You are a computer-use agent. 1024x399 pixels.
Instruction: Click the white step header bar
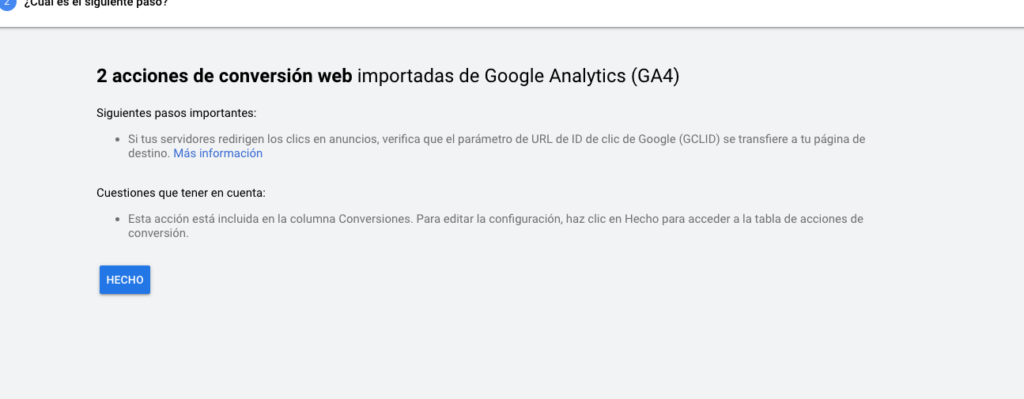(x=512, y=13)
